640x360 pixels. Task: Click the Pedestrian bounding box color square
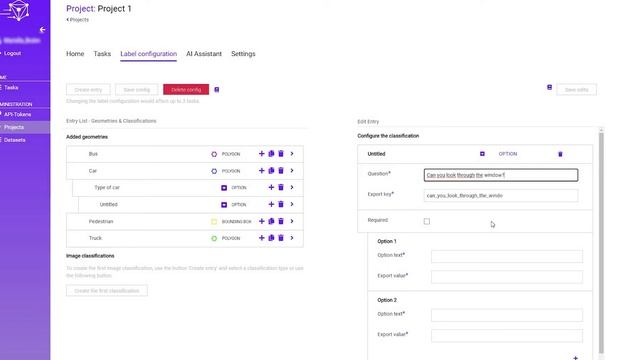point(214,222)
